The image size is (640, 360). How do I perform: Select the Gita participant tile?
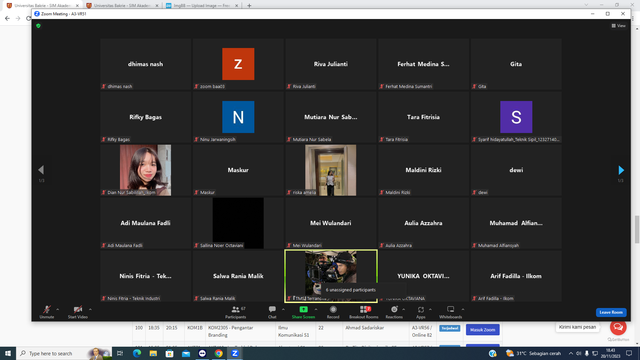(516, 64)
